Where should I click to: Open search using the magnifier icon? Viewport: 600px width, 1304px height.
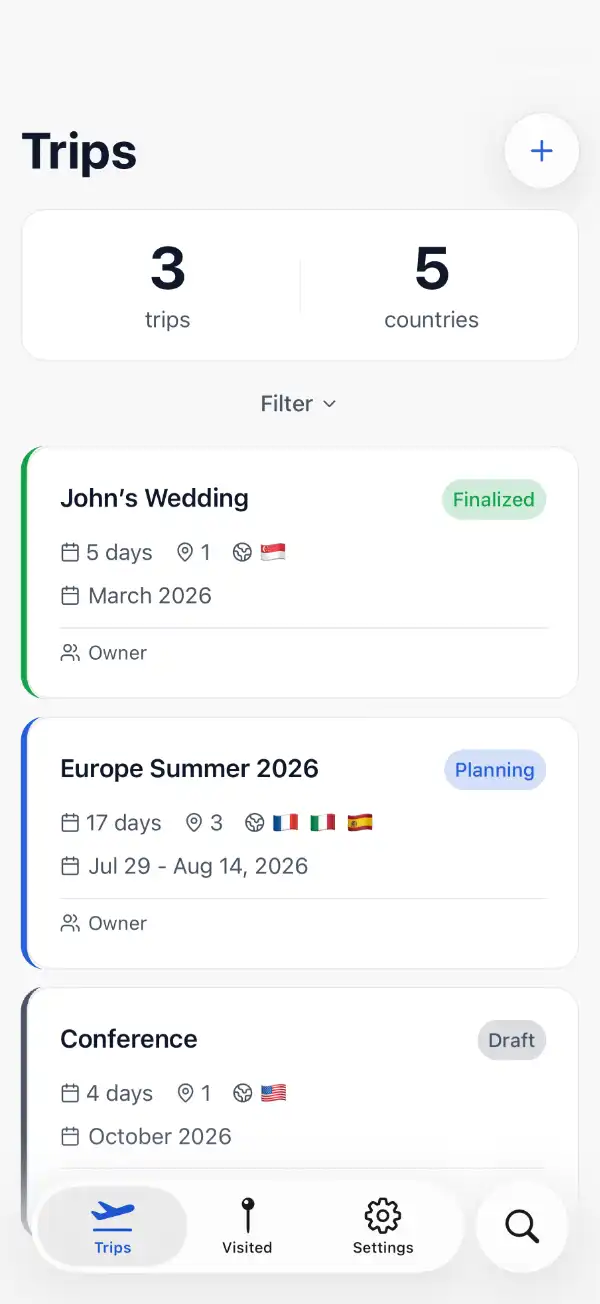click(520, 1226)
